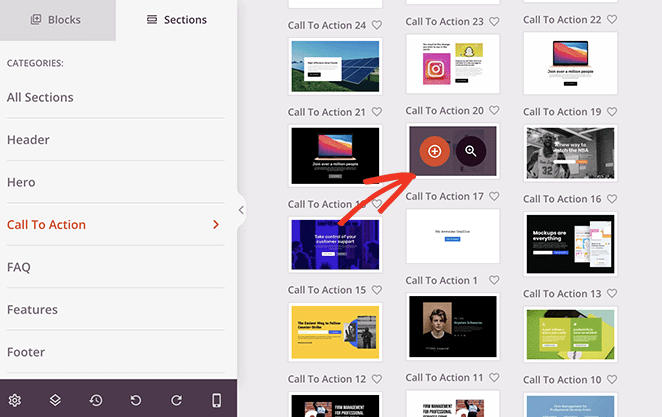Switch to mobile preview icon

point(217,399)
